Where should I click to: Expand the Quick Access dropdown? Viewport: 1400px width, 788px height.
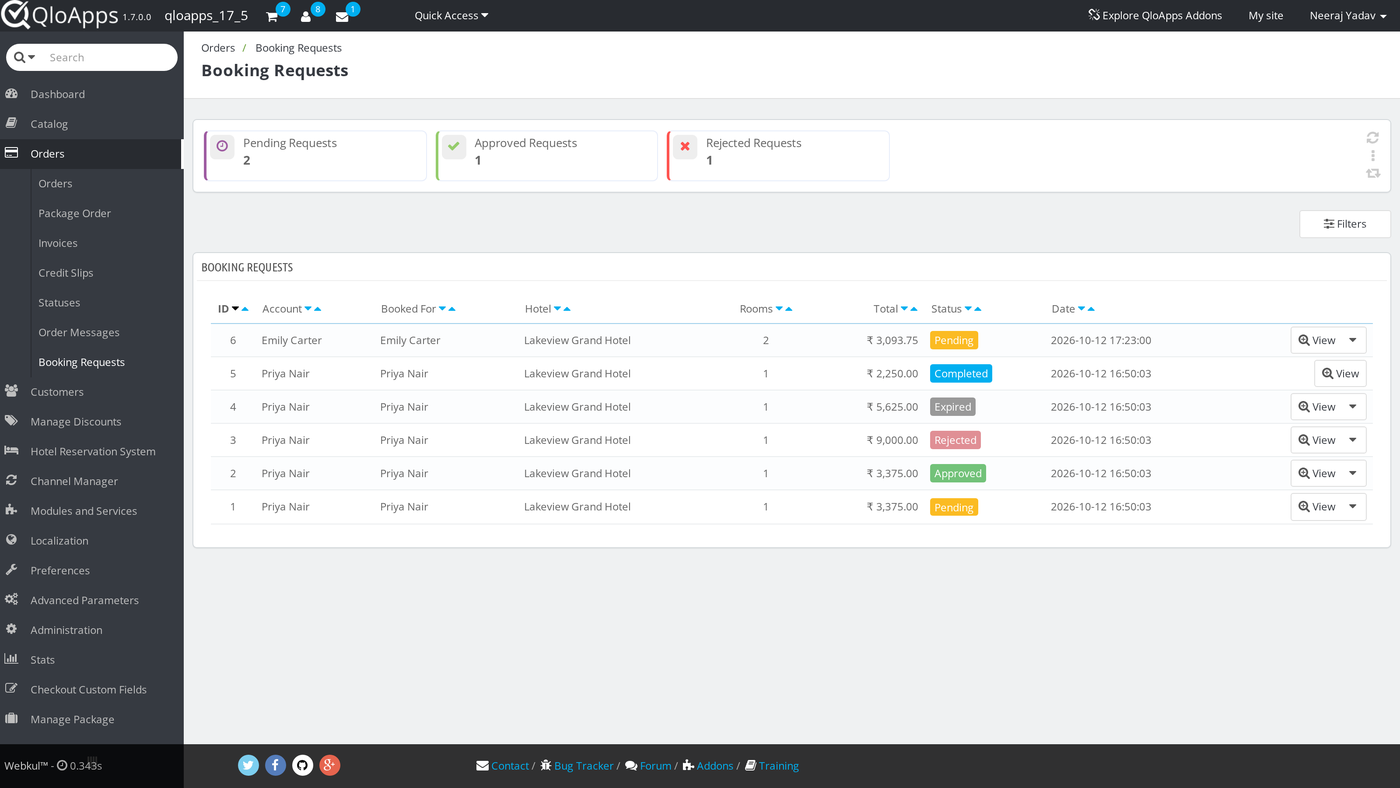451,16
